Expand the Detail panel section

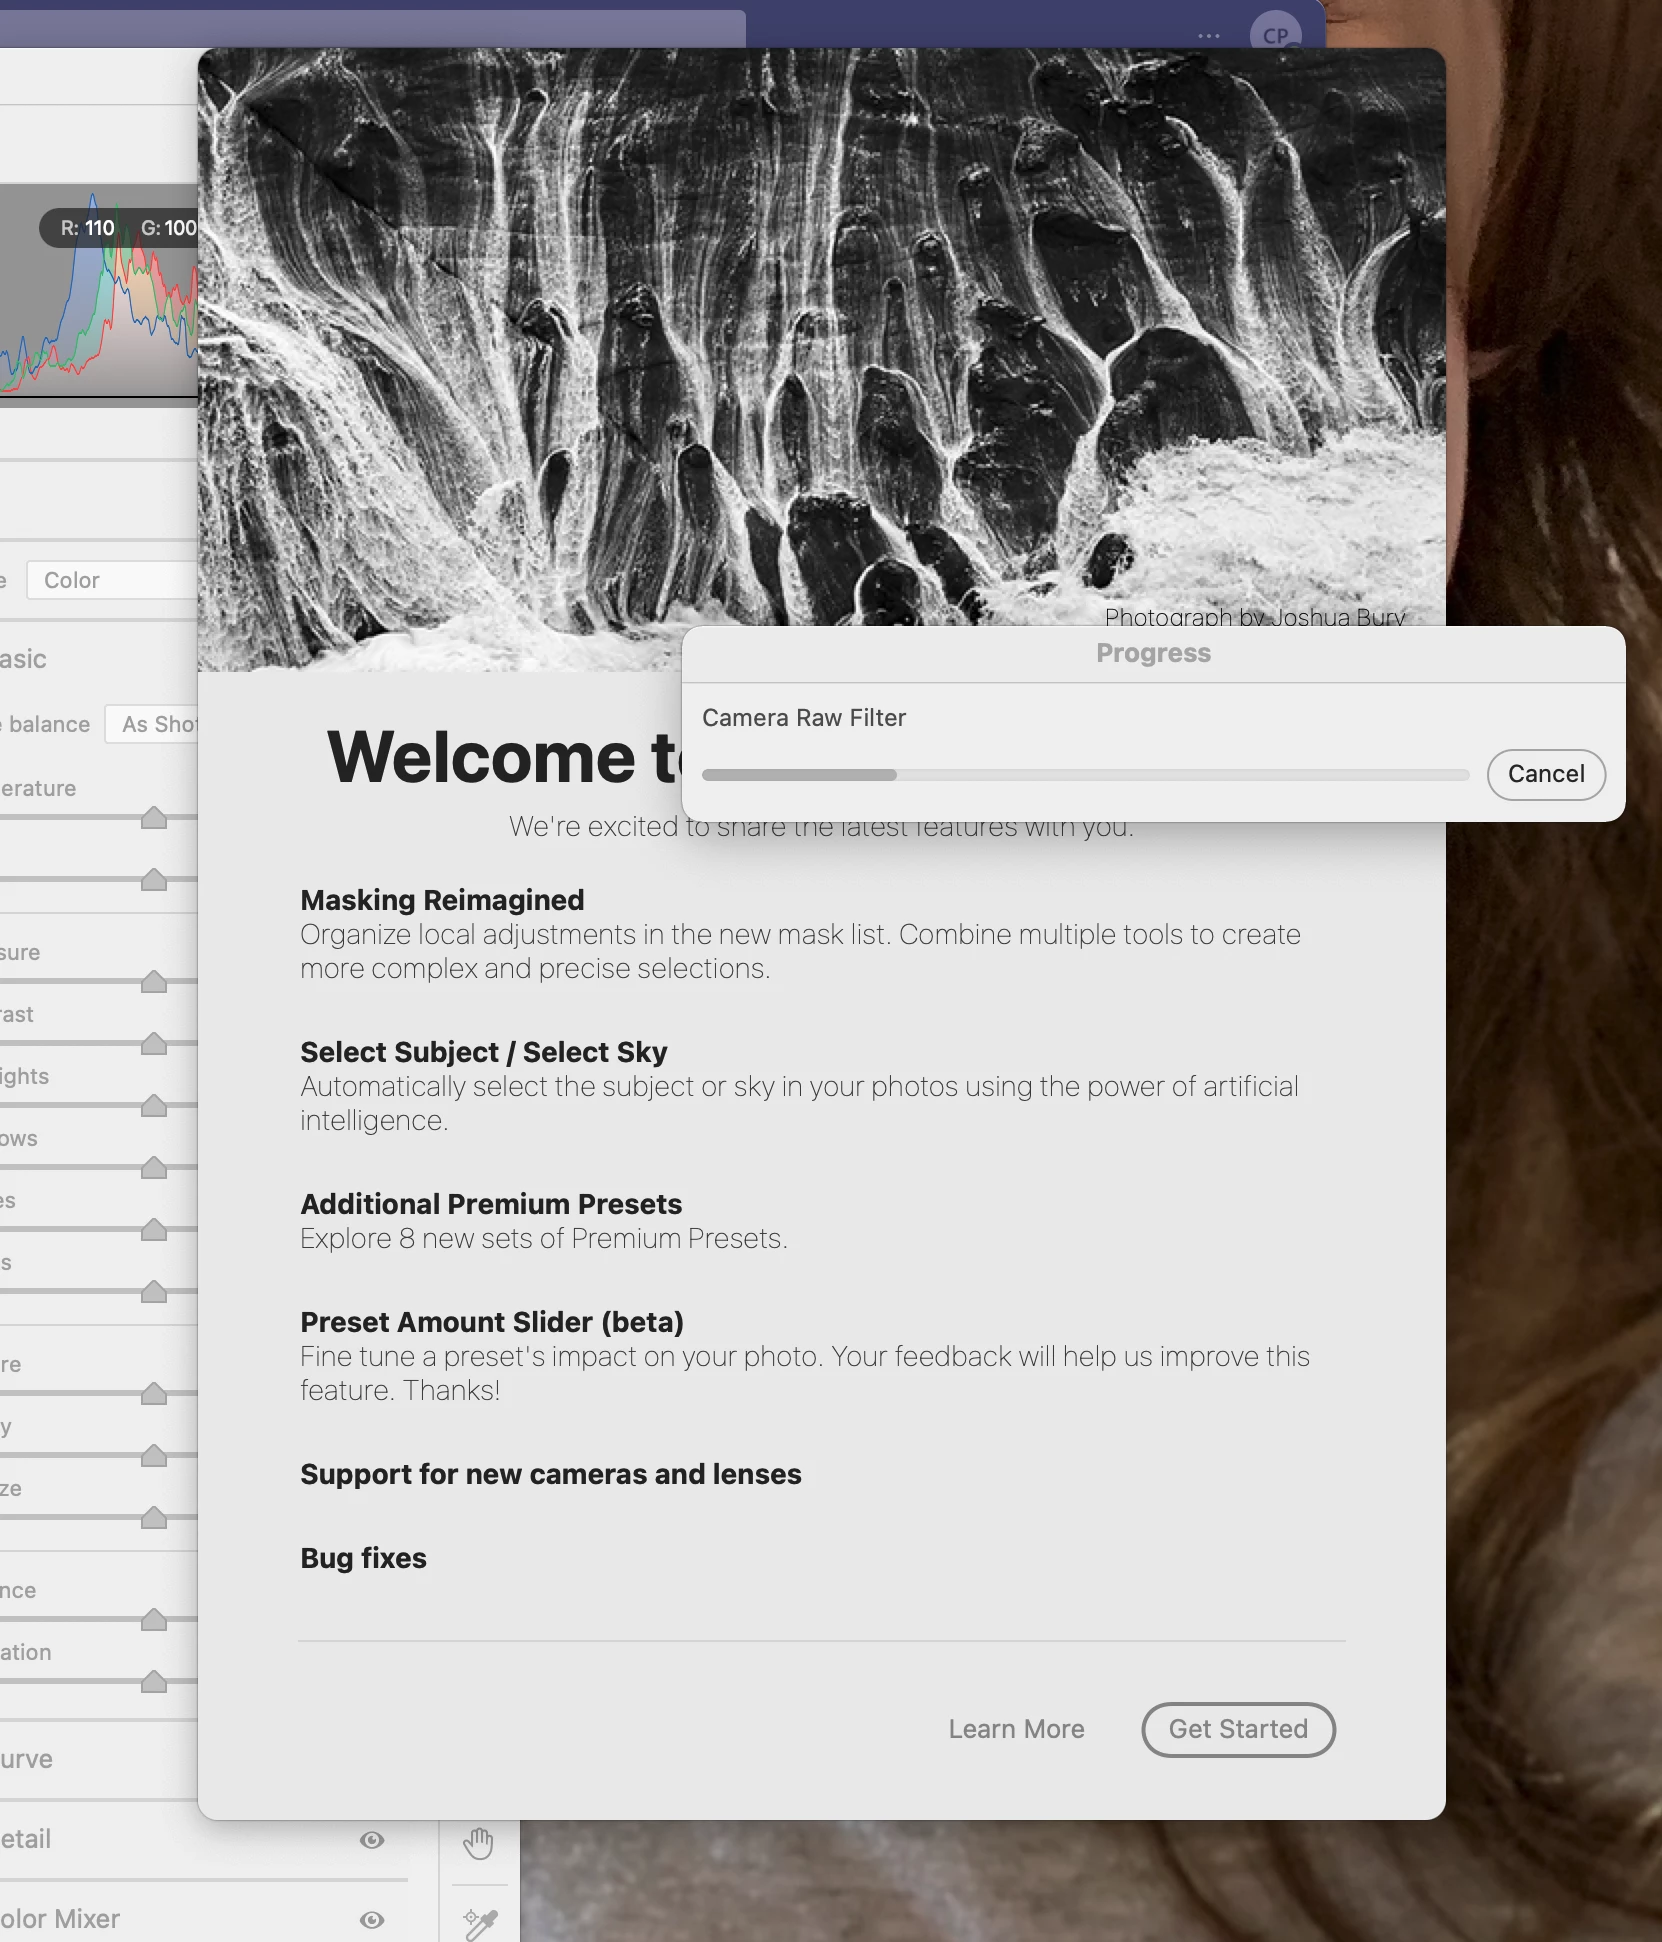[25, 1839]
